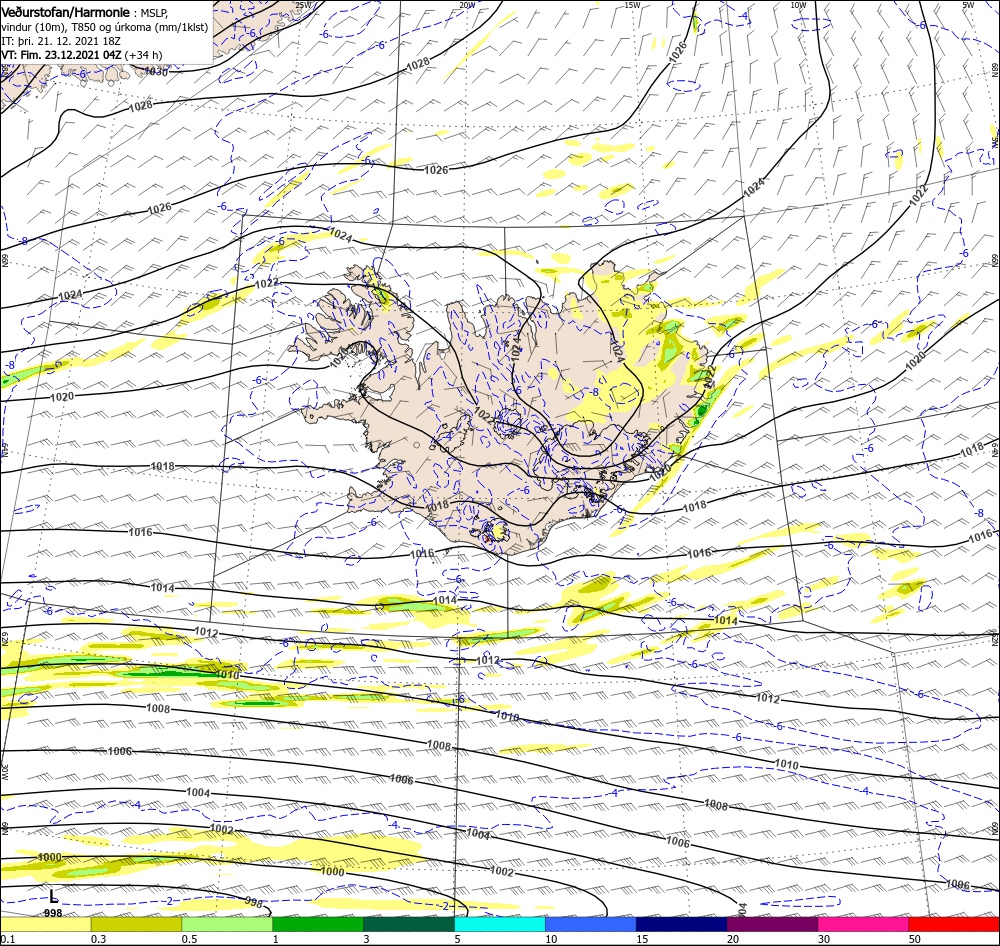Select the red 50 mm legend color band
Viewport: 1000px width, 946px height.
[x=954, y=924]
